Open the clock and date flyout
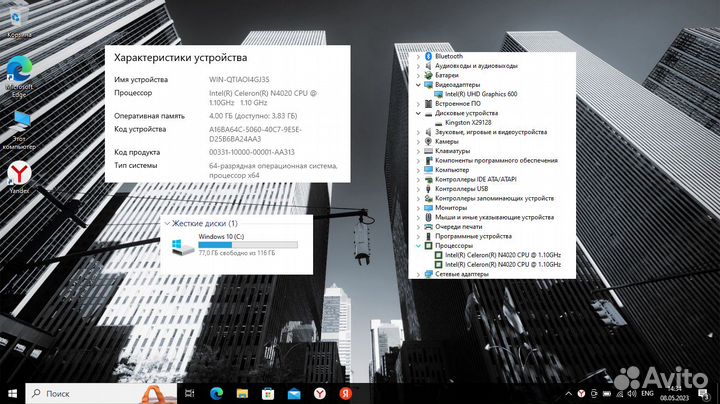The height and width of the screenshot is (404, 720). point(675,393)
